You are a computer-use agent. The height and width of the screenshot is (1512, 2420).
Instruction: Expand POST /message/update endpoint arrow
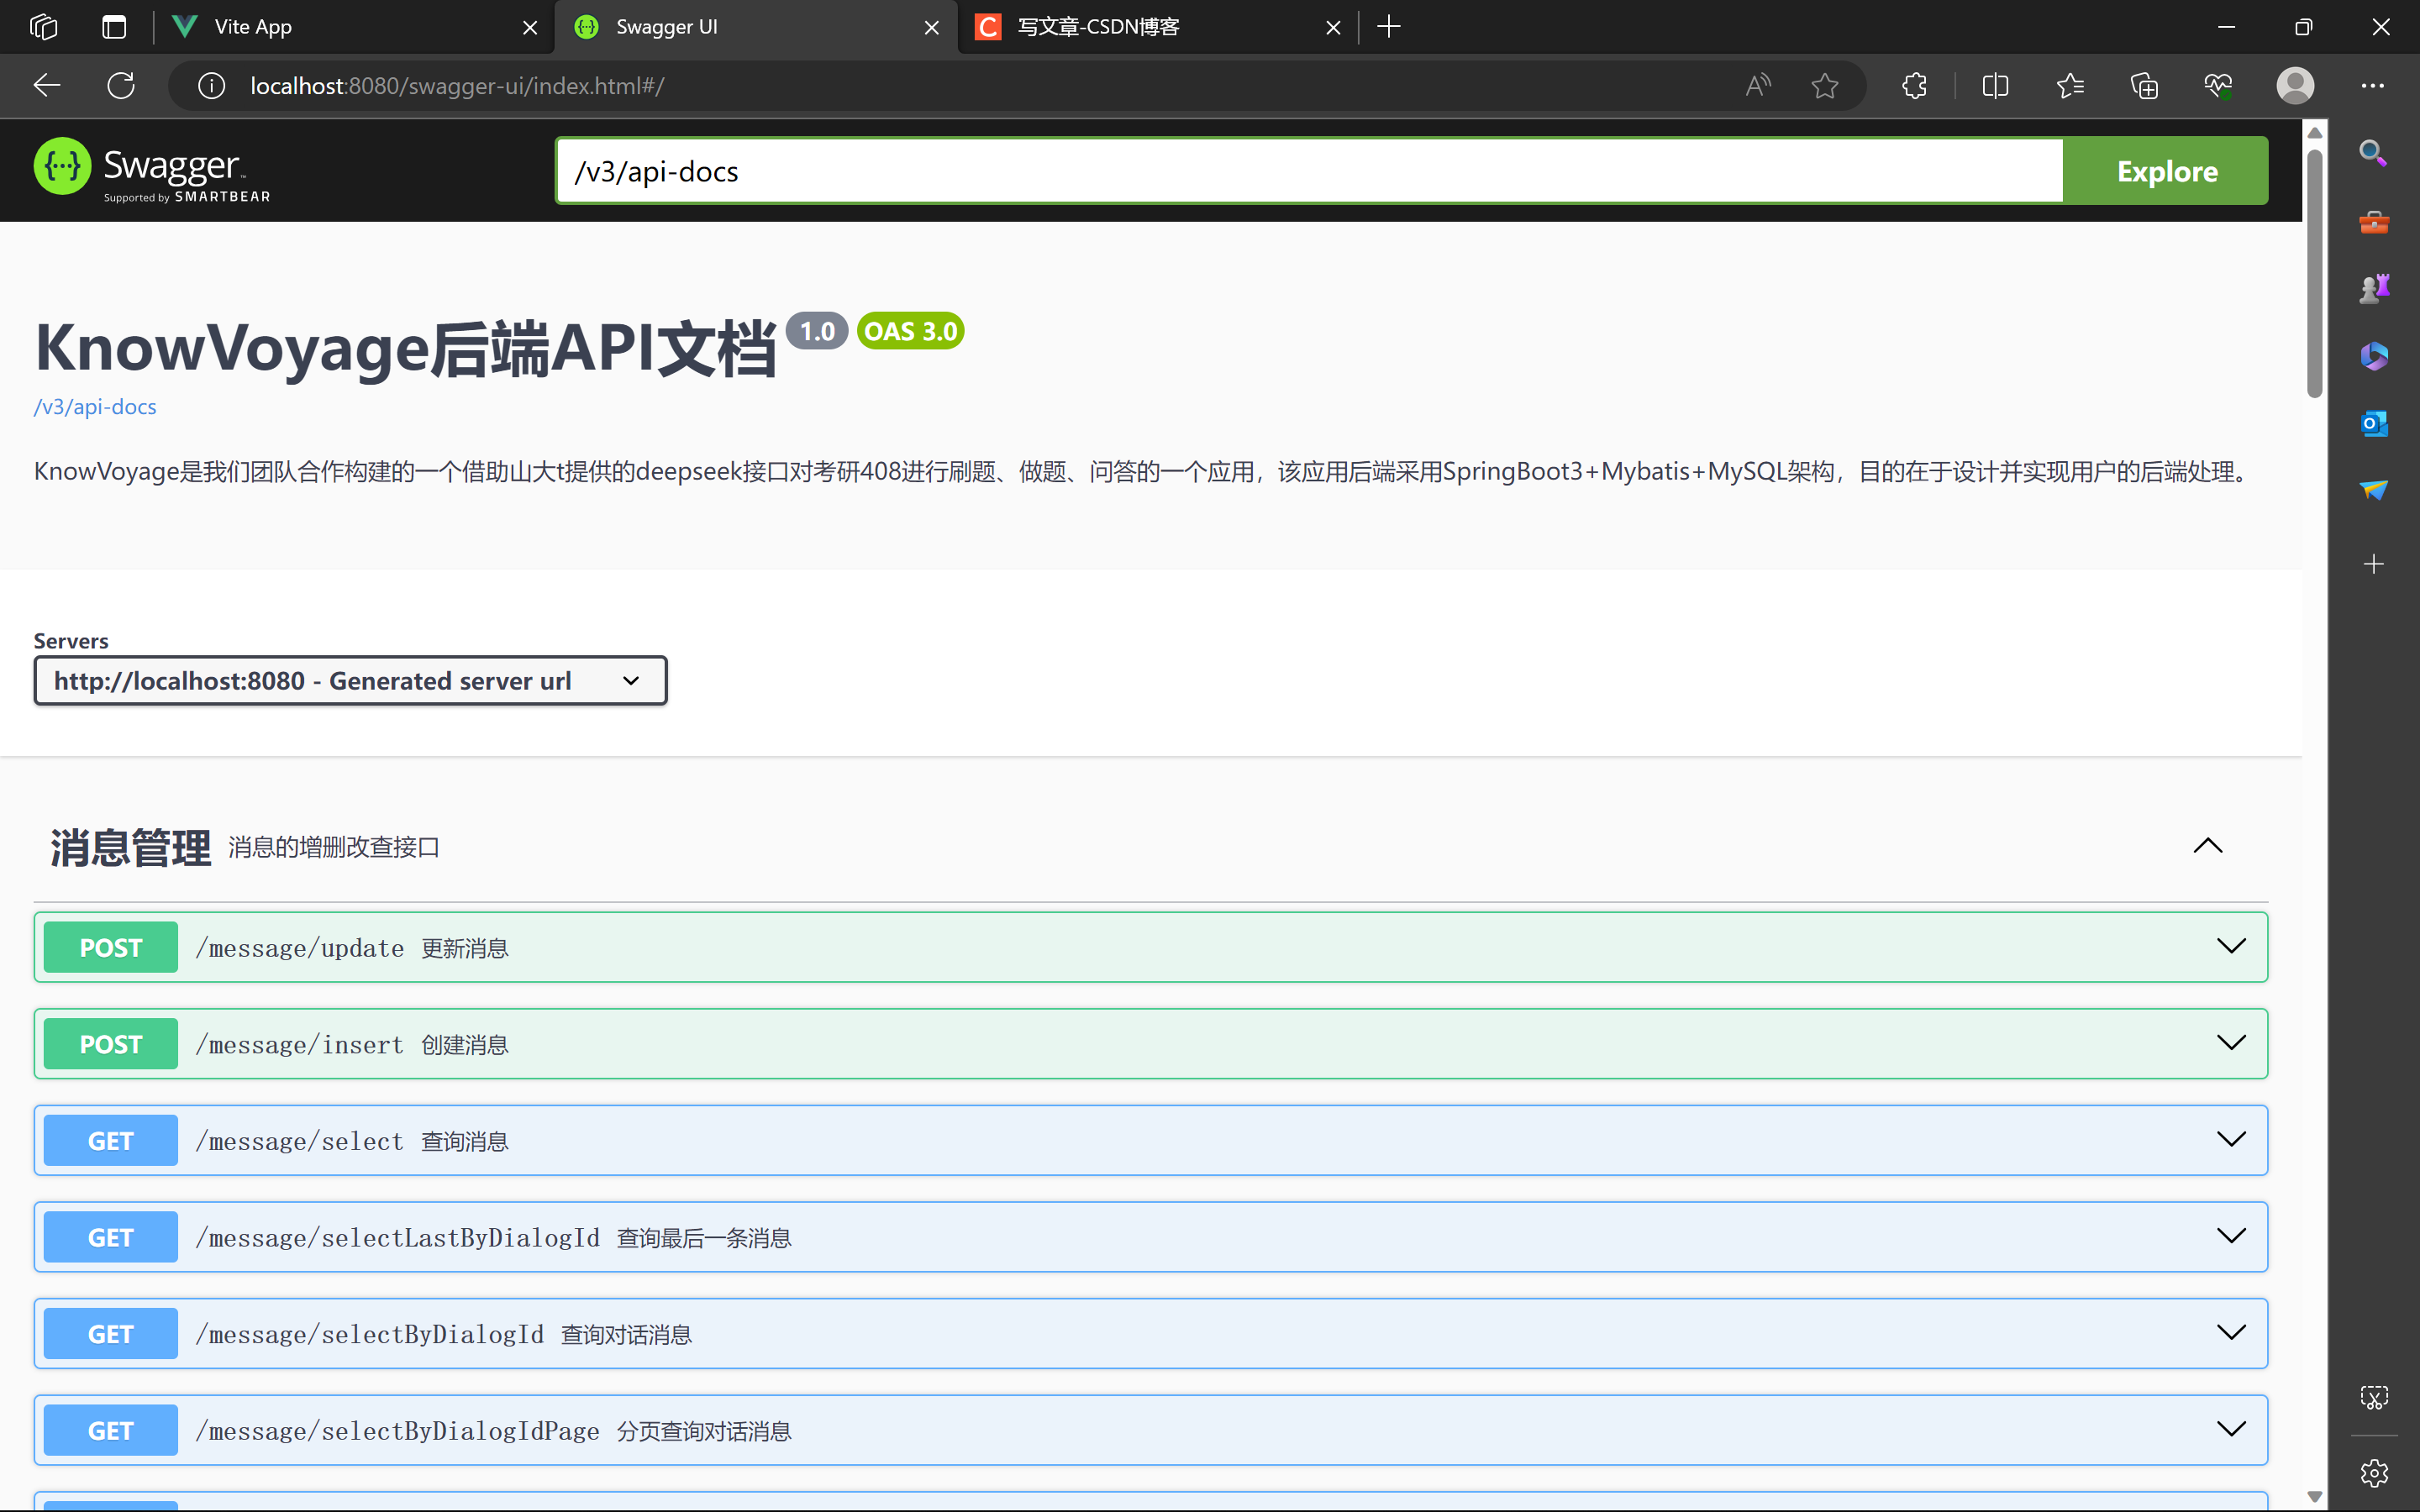pyautogui.click(x=2230, y=946)
